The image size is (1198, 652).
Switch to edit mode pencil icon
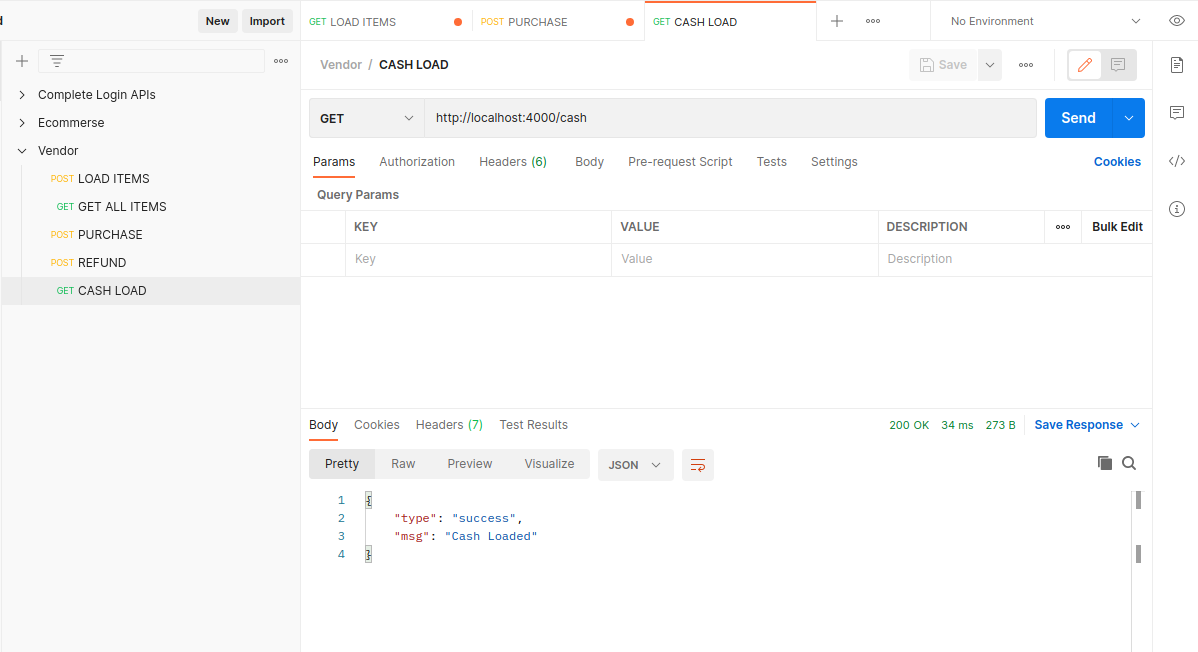1084,65
